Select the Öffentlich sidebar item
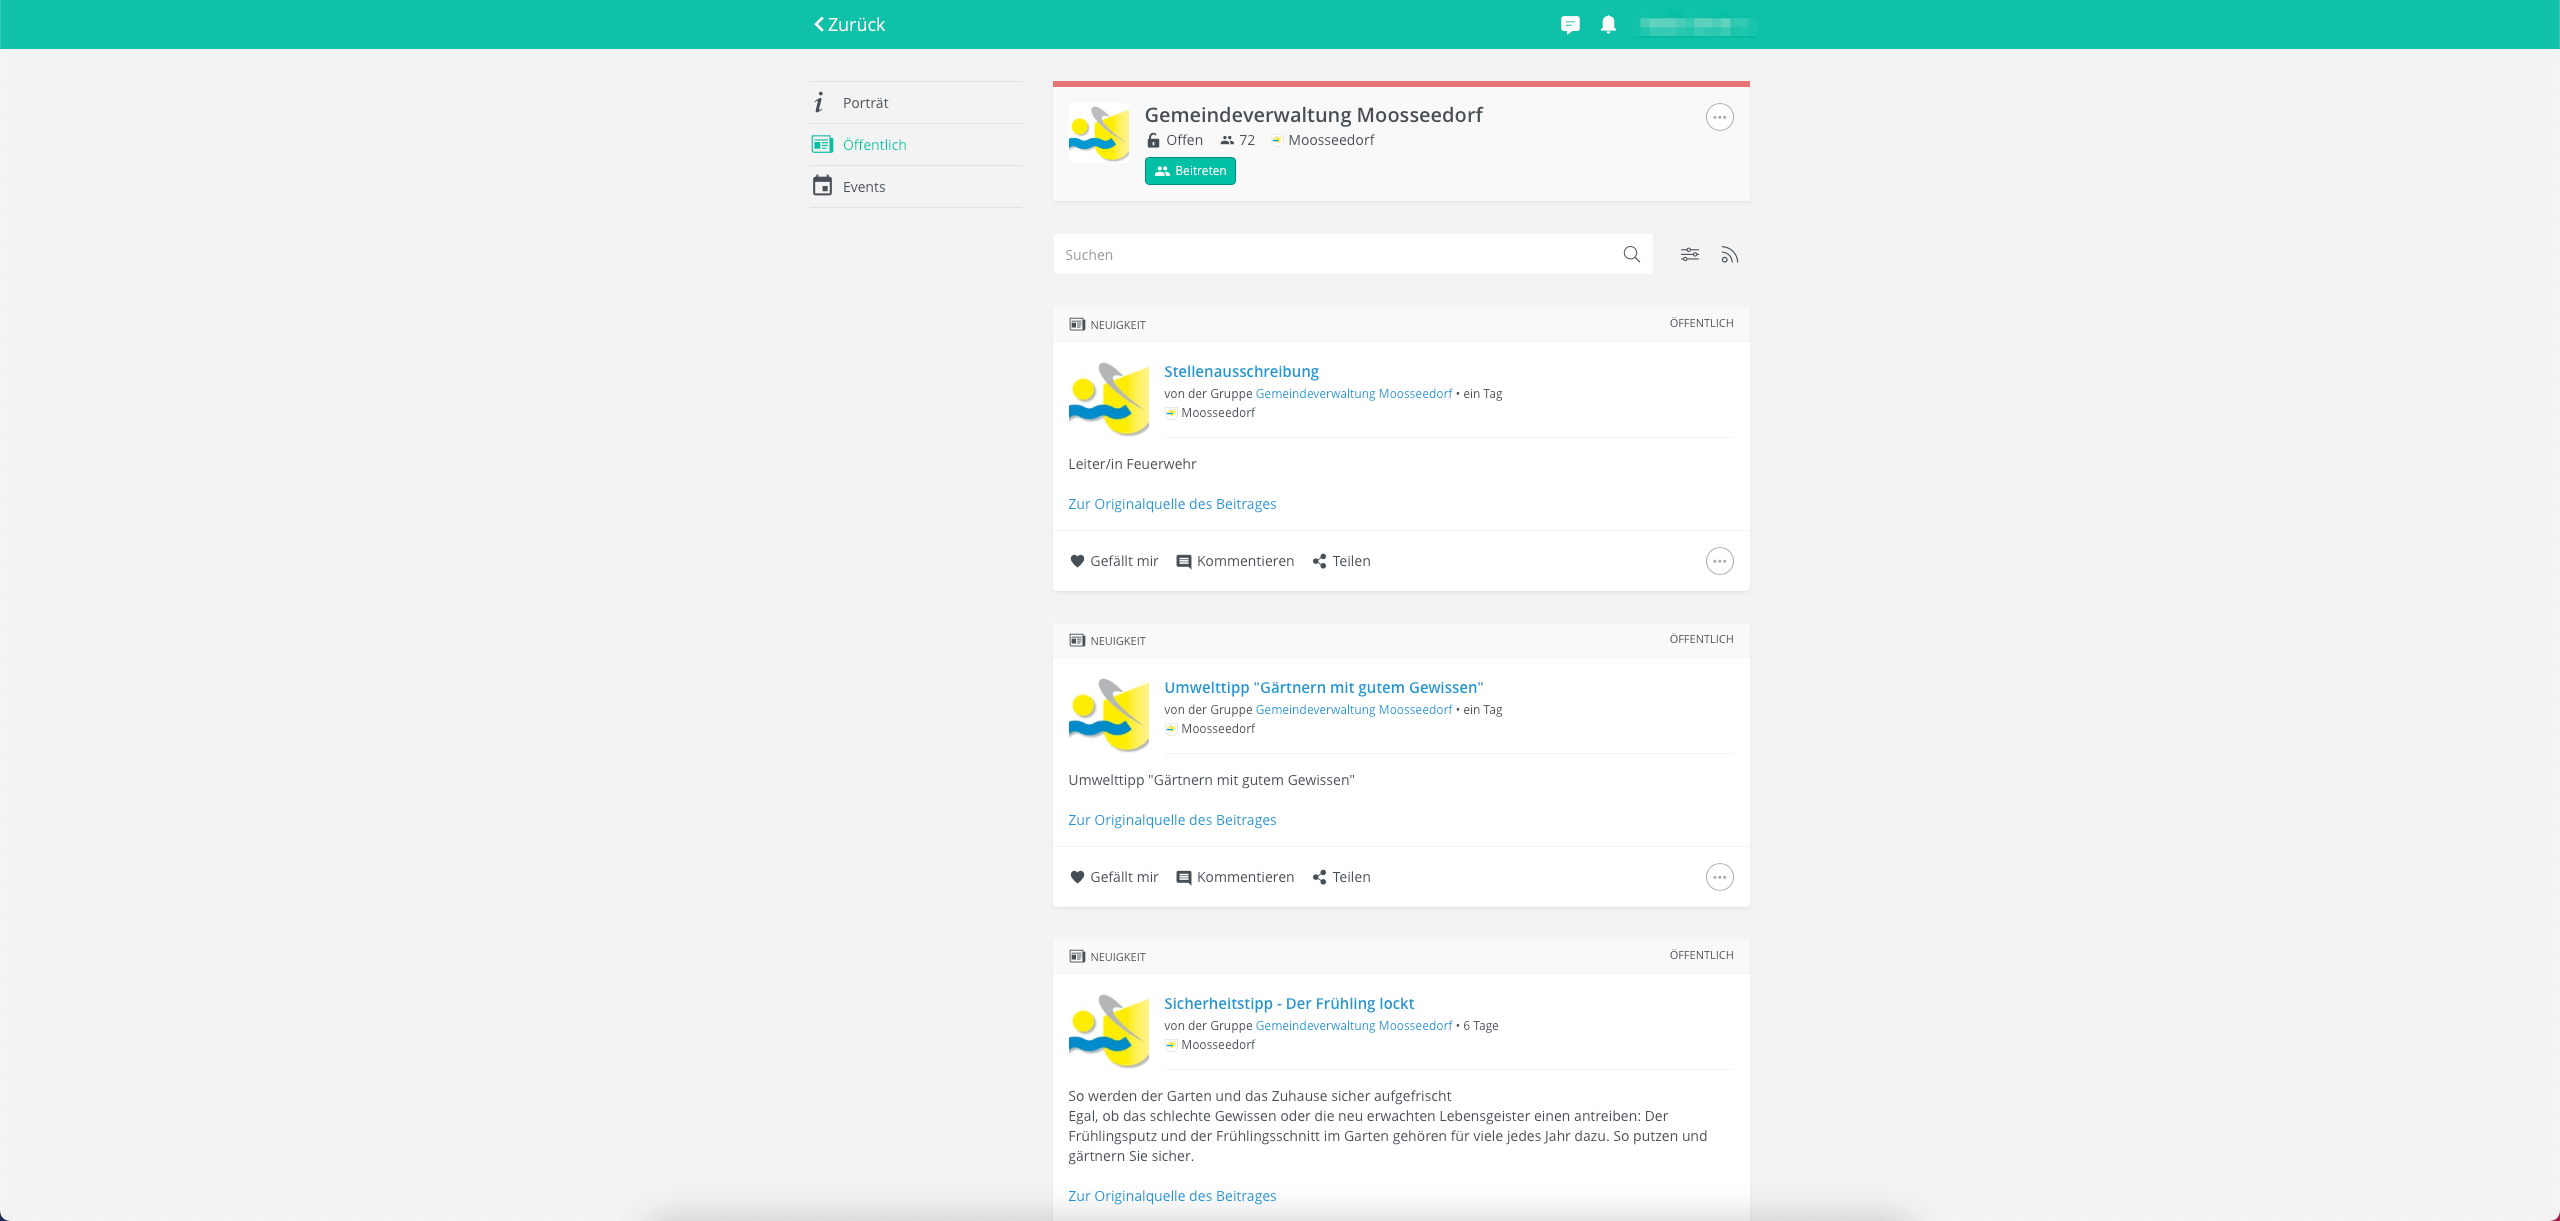Image resolution: width=2560 pixels, height=1221 pixels. click(x=916, y=145)
